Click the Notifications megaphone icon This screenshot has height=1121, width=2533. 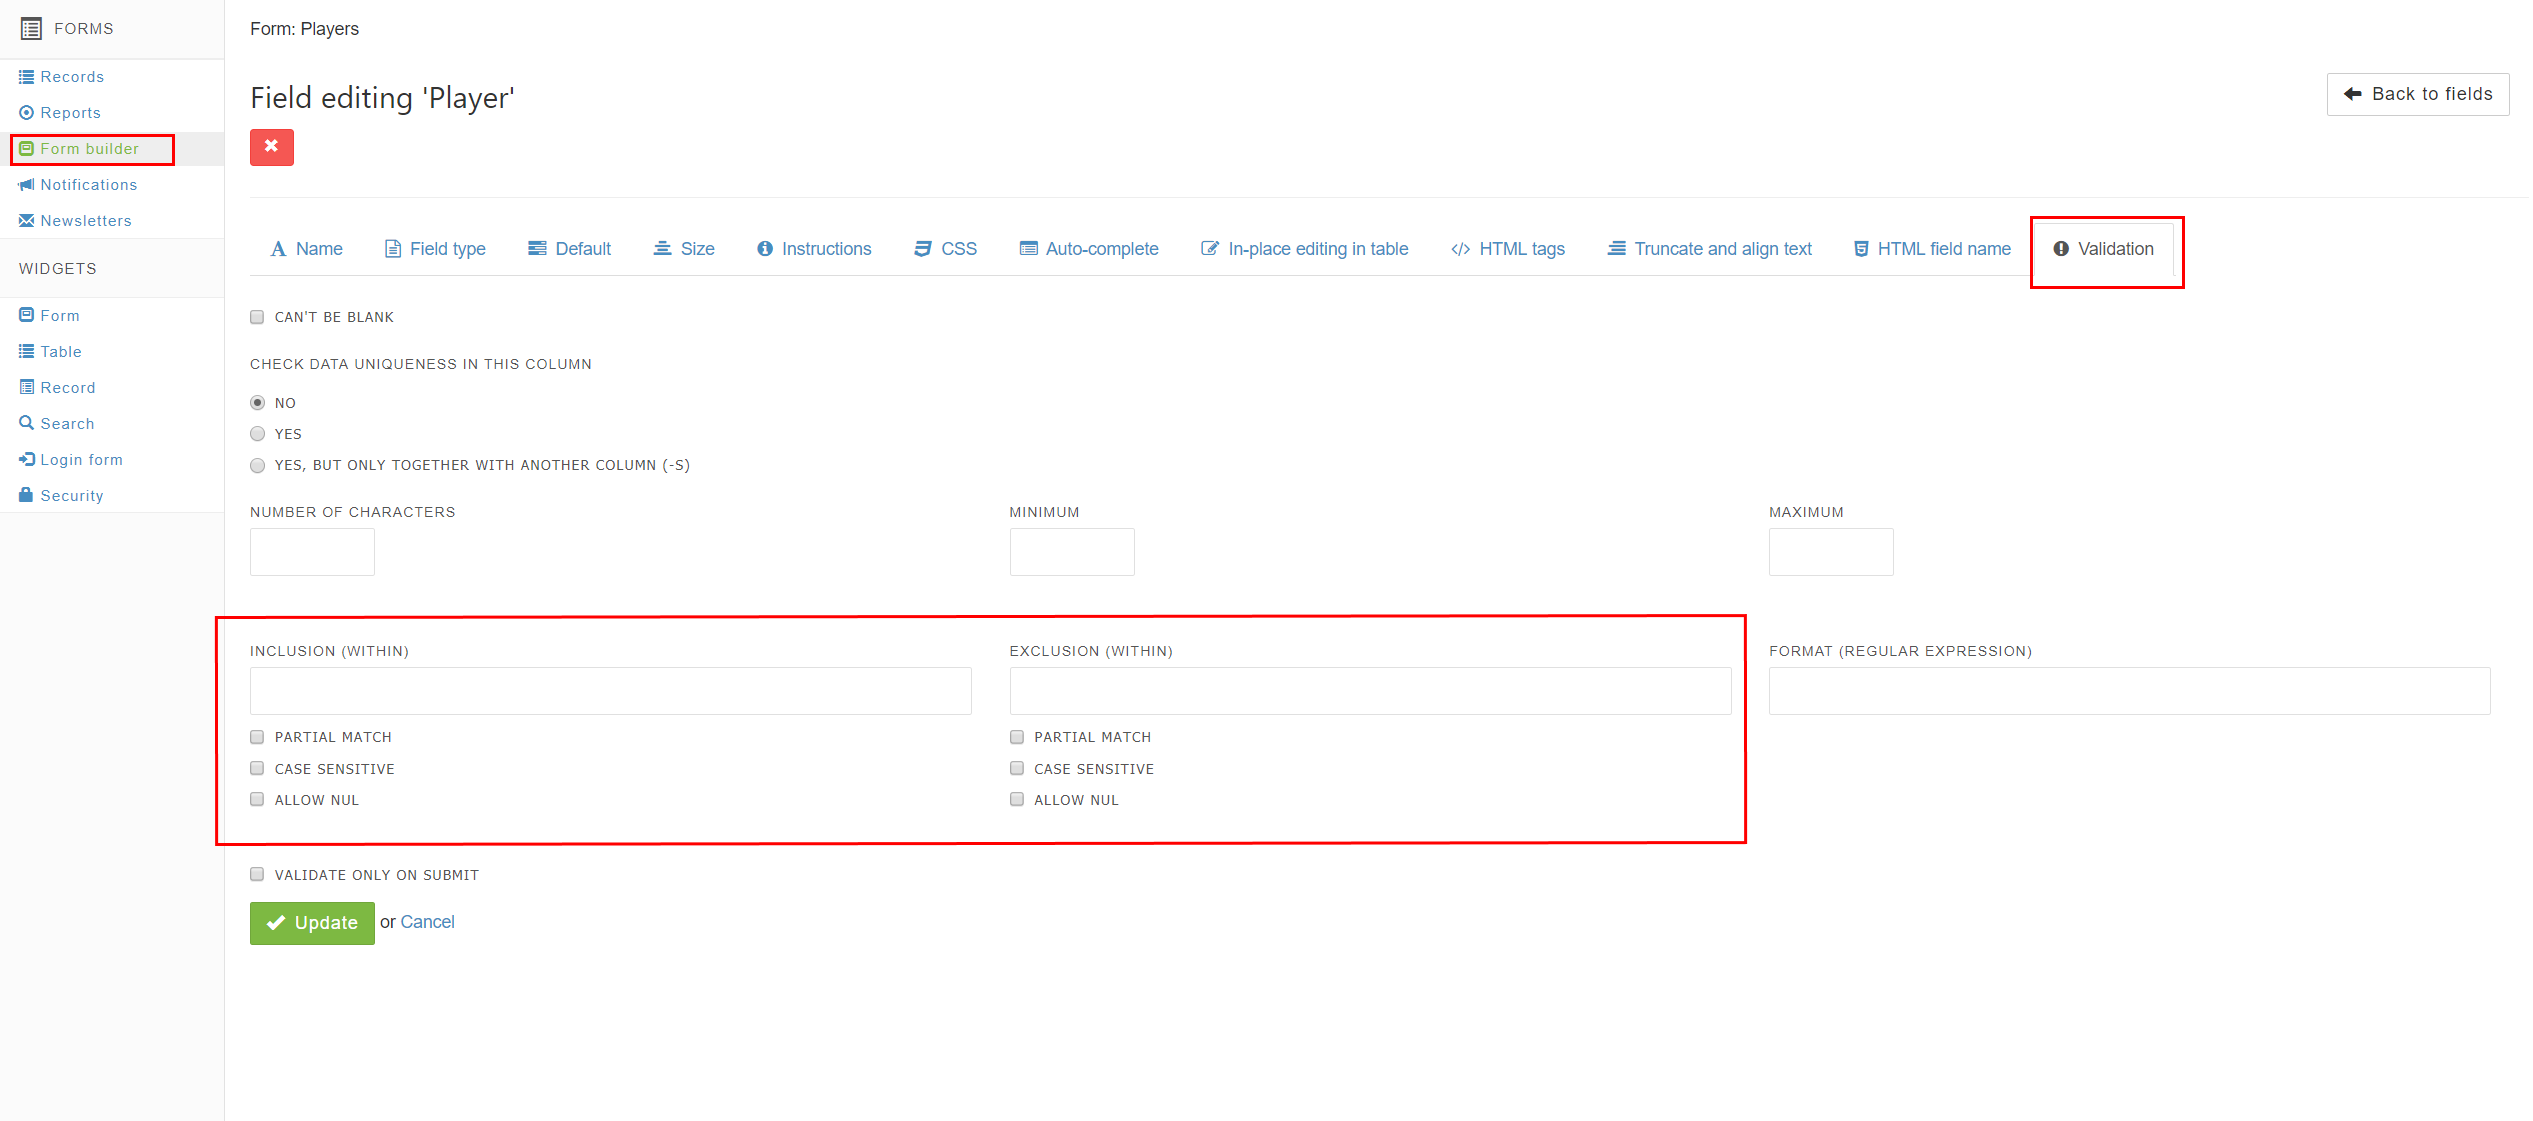click(27, 185)
